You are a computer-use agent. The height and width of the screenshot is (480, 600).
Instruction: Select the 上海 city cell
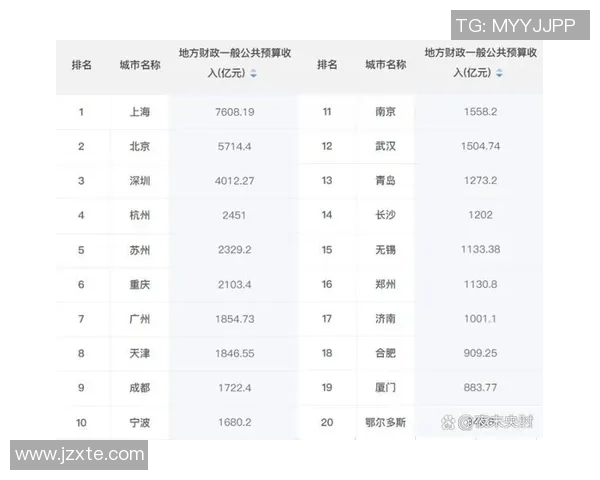click(140, 112)
